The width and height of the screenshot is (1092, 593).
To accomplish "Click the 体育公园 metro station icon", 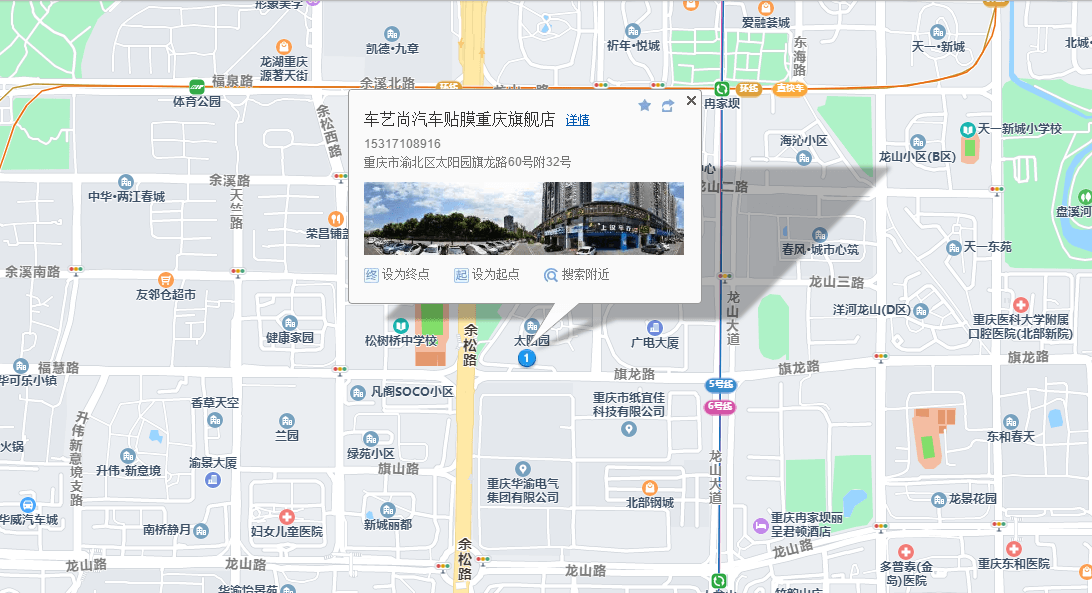I will coord(197,86).
